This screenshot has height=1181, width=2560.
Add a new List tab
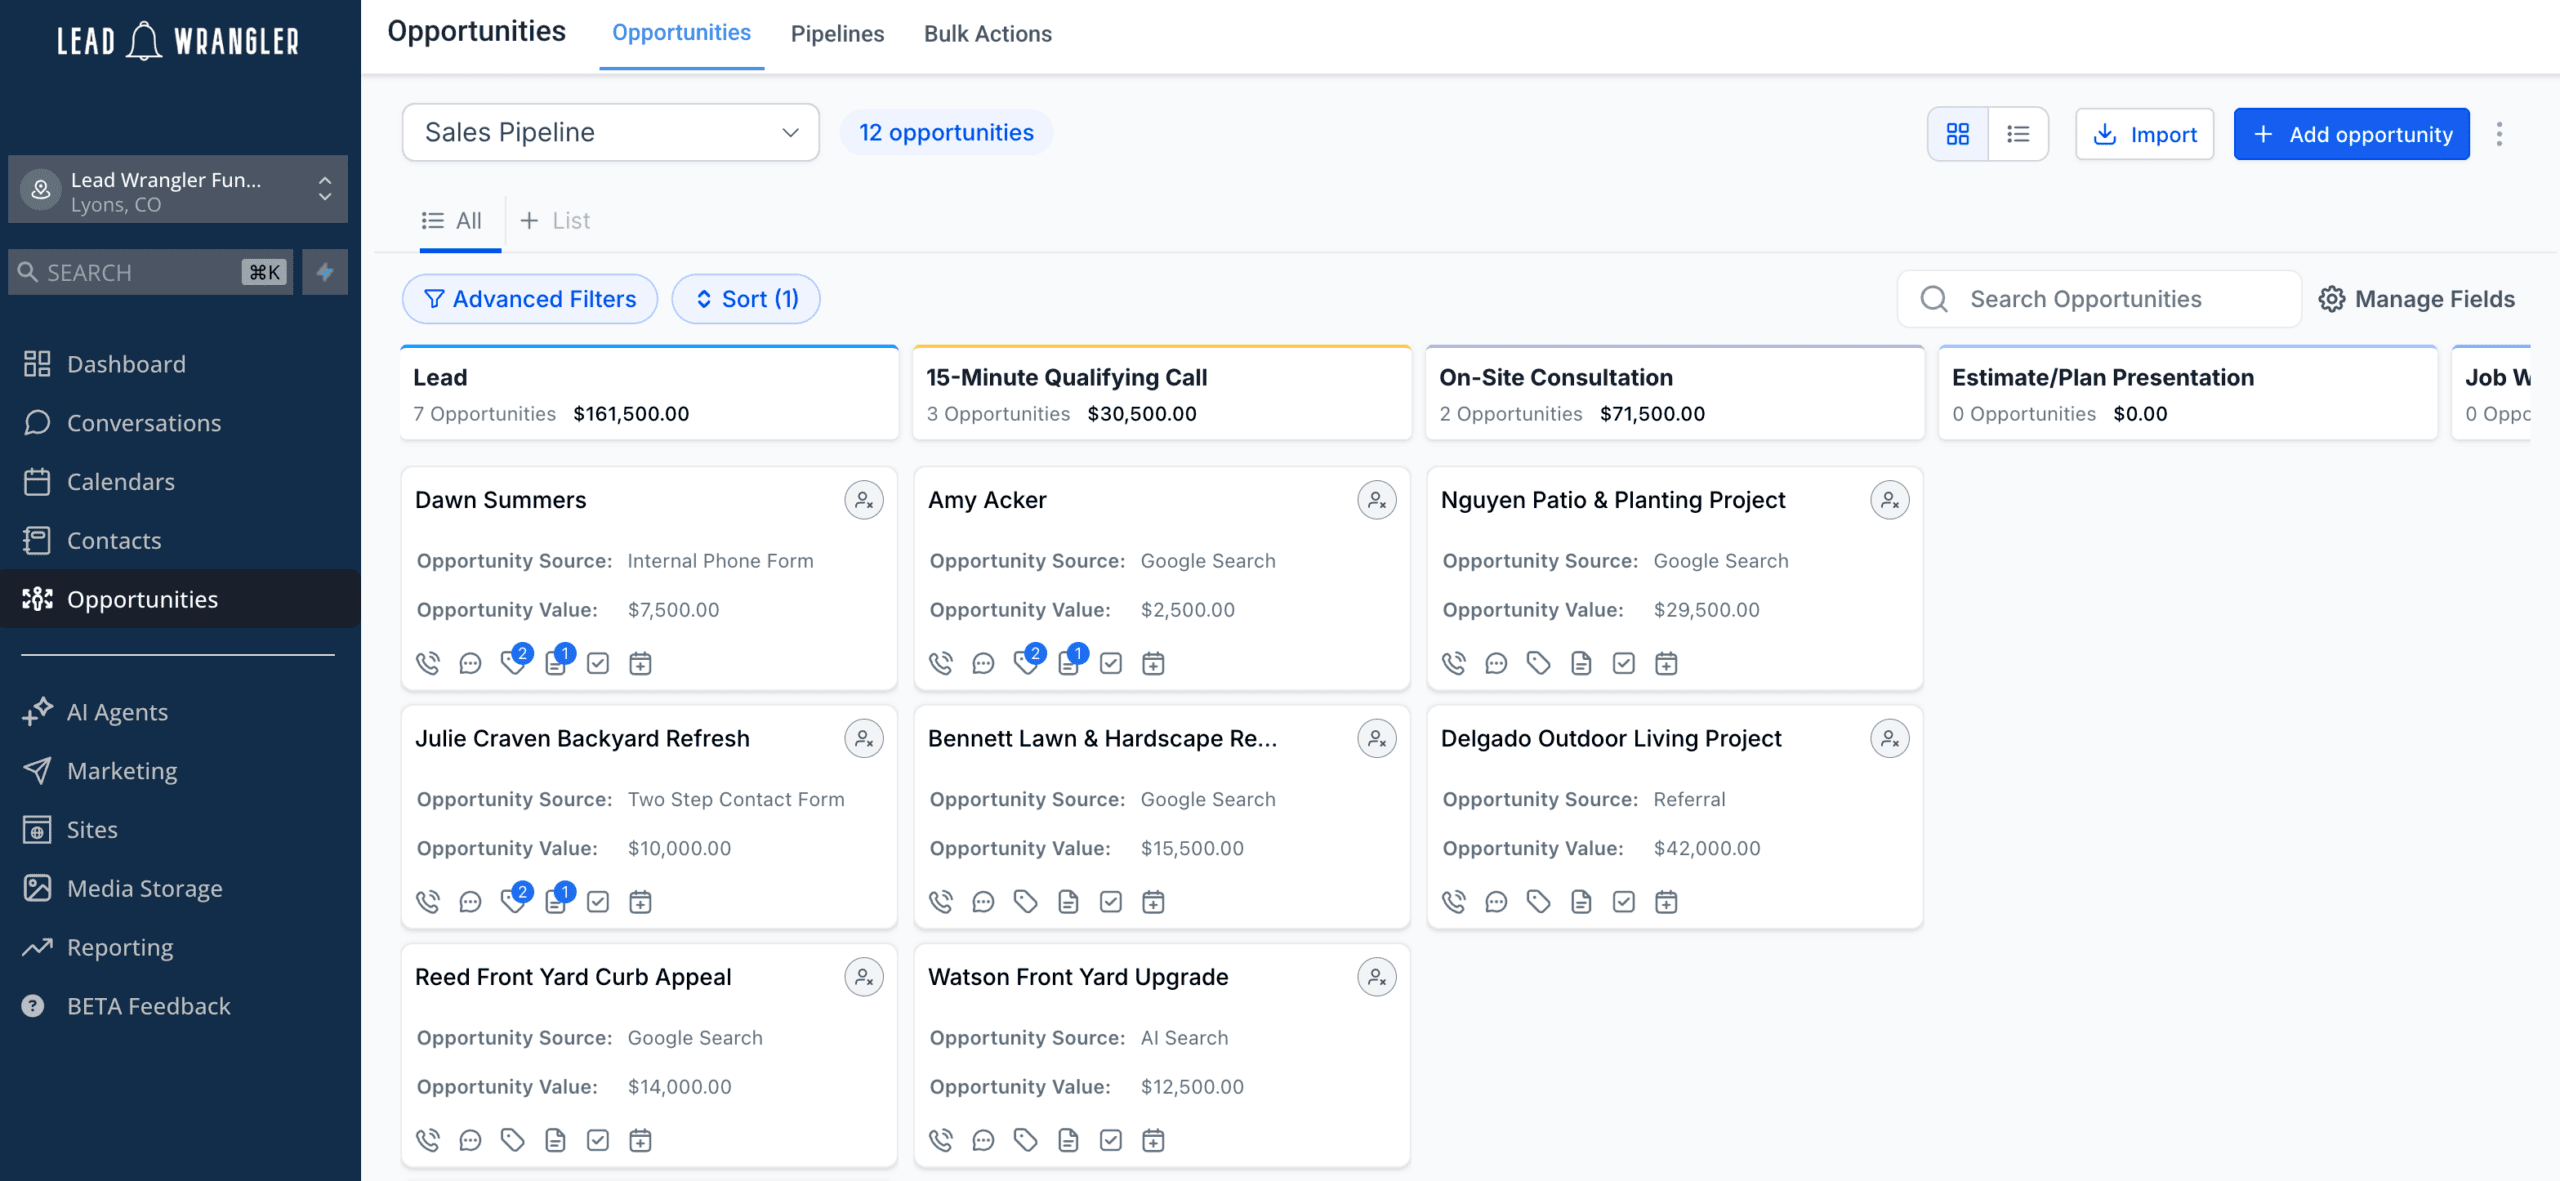click(555, 221)
